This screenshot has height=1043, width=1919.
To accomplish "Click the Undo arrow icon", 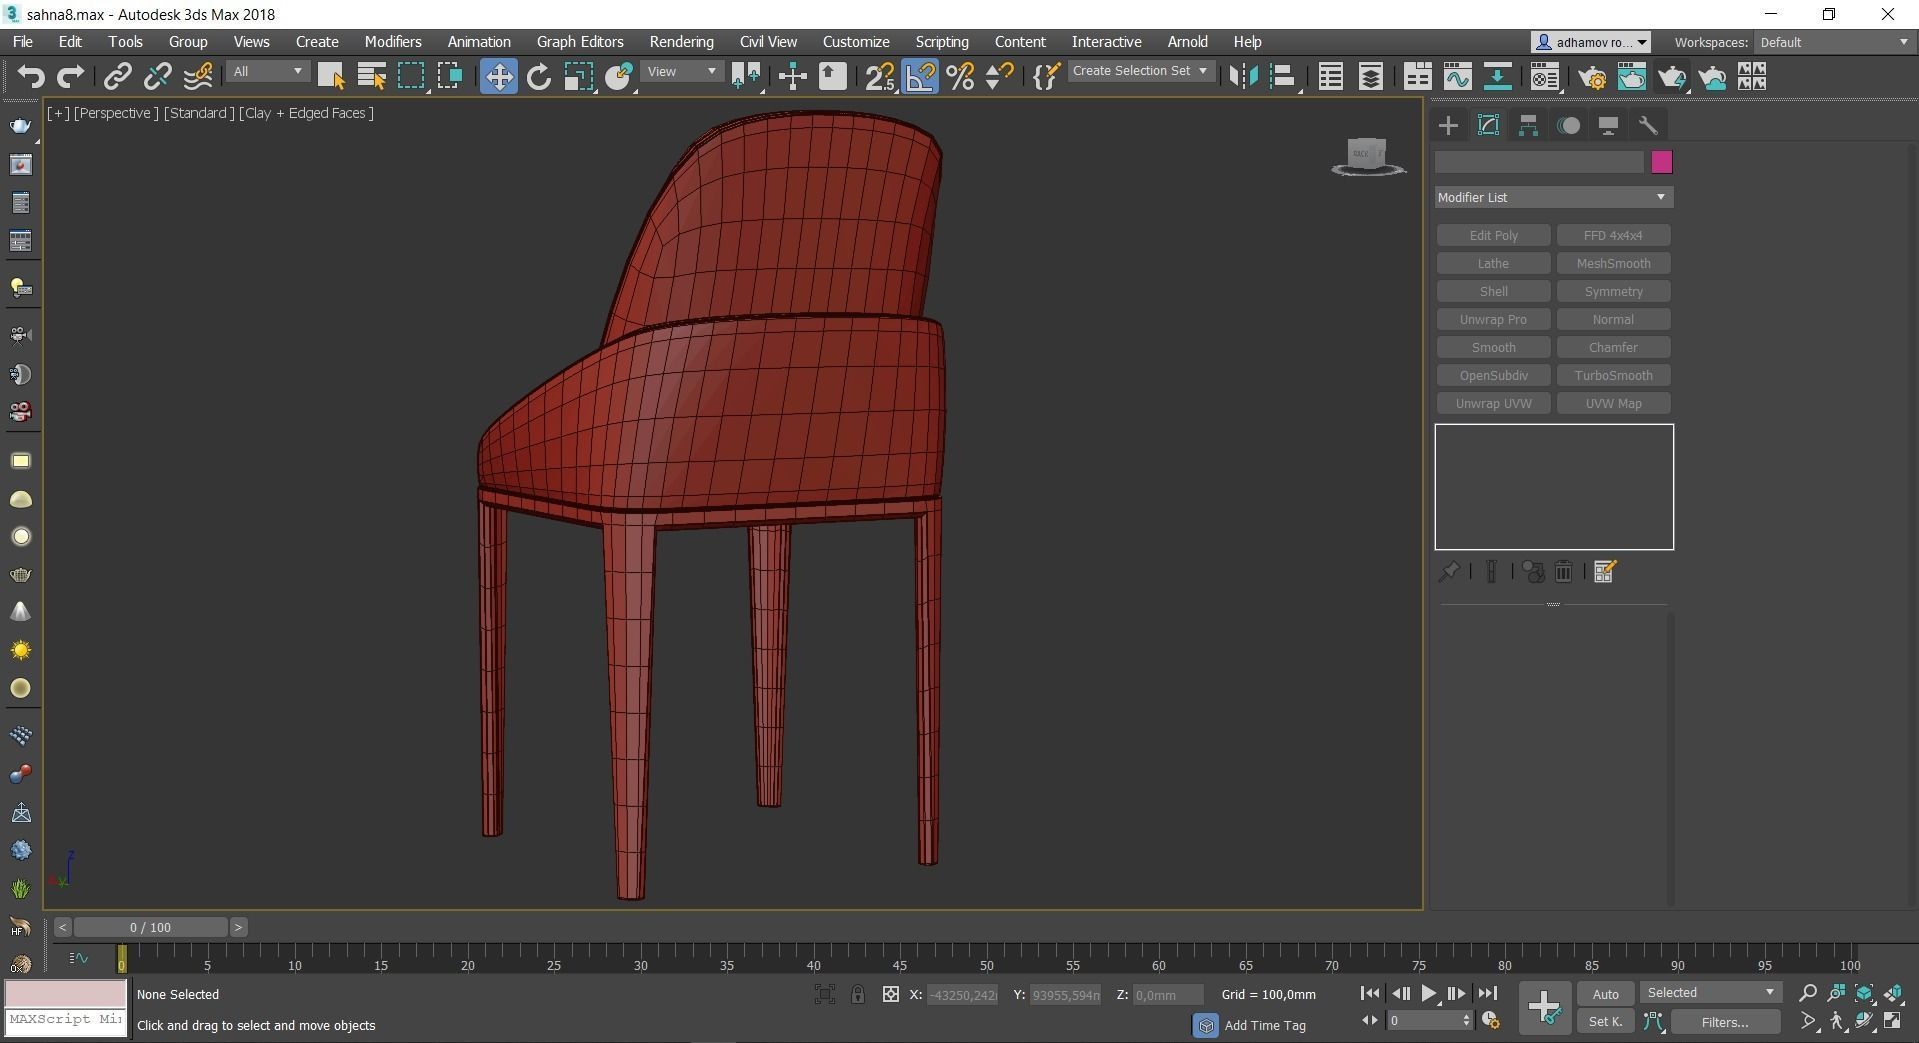I will [31, 77].
